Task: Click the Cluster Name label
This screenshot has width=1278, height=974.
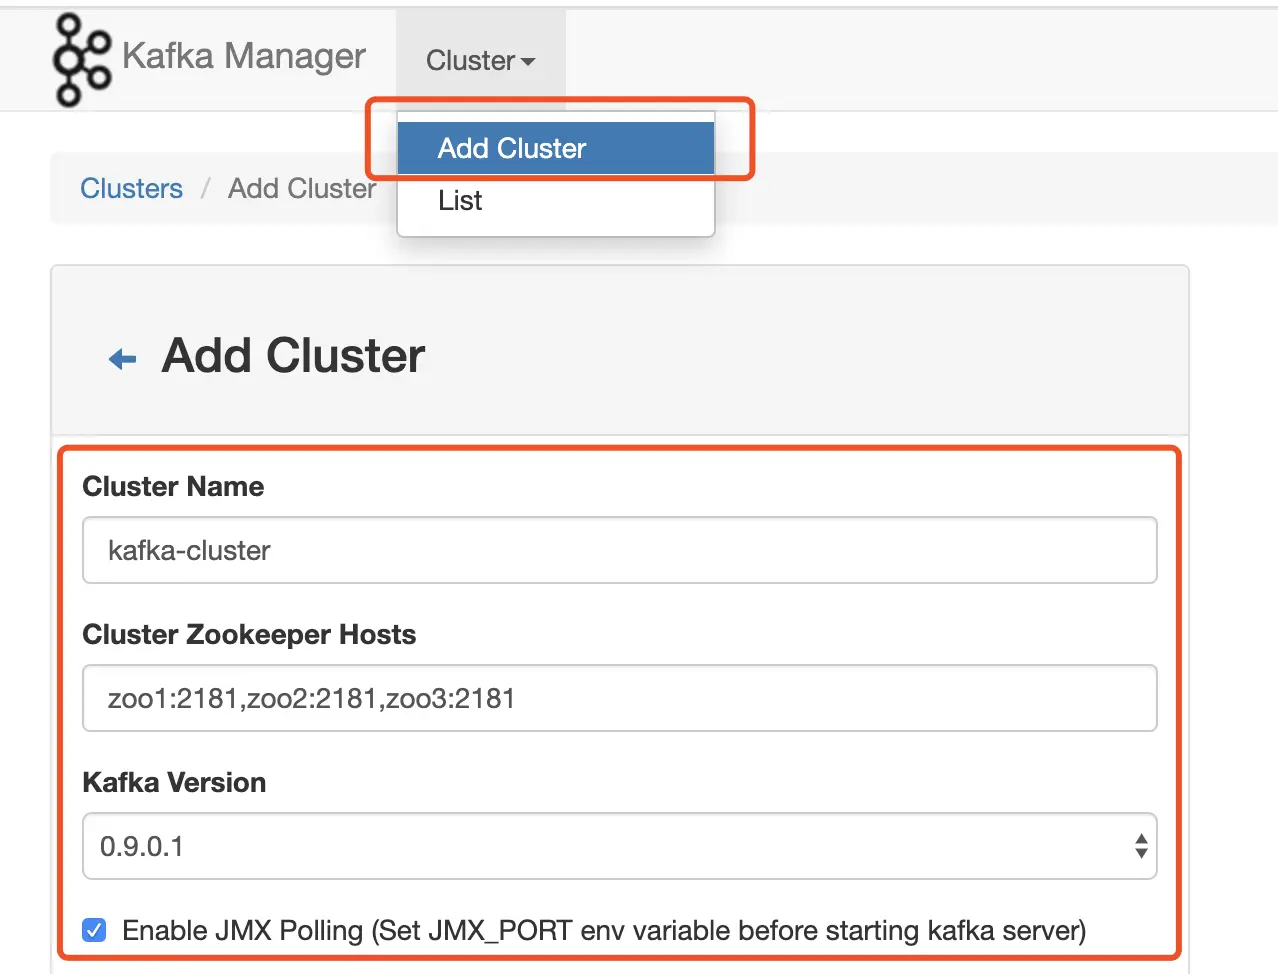Action: (173, 486)
